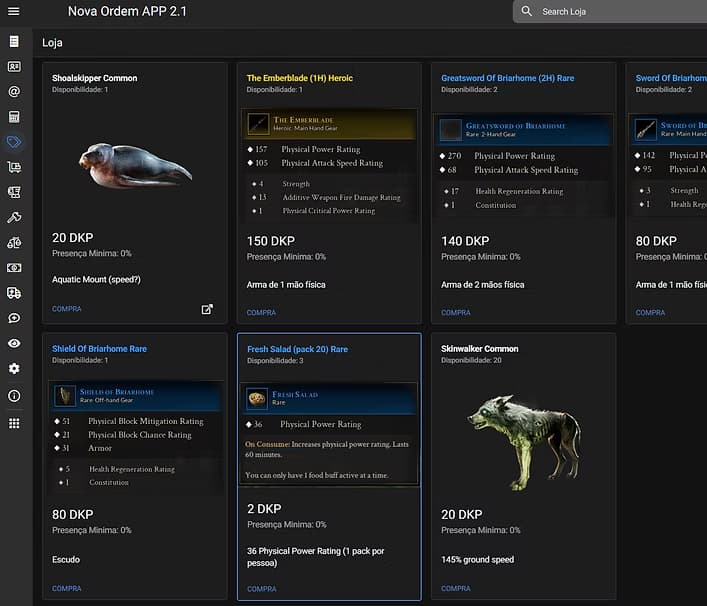This screenshot has height=606, width=707.
Task: Click the eye visibility sidebar icon
Action: (14, 343)
